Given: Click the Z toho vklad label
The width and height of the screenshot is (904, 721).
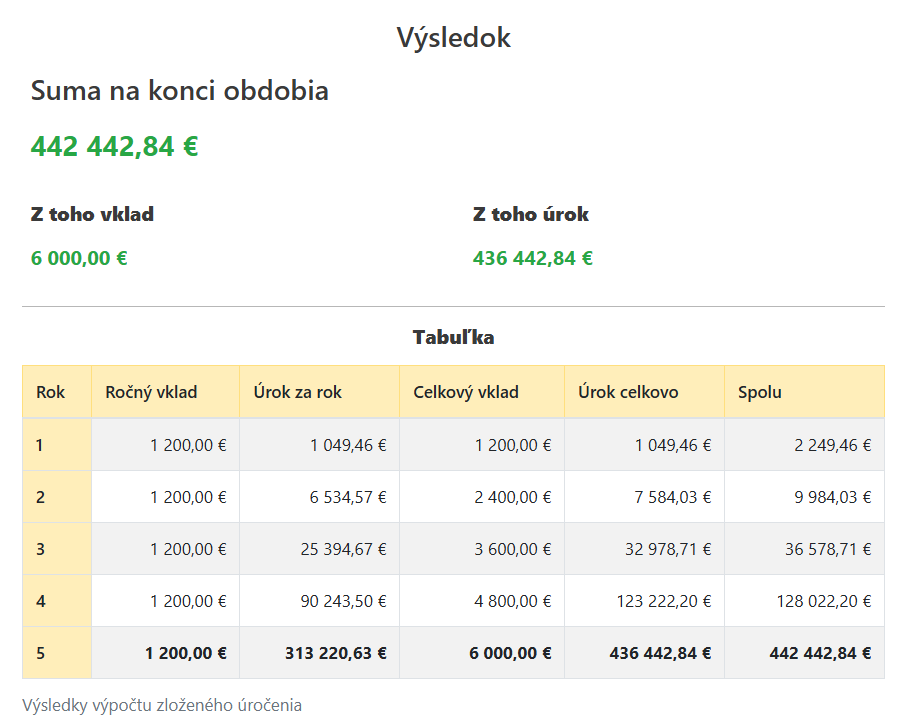Looking at the screenshot, I should (x=92, y=214).
